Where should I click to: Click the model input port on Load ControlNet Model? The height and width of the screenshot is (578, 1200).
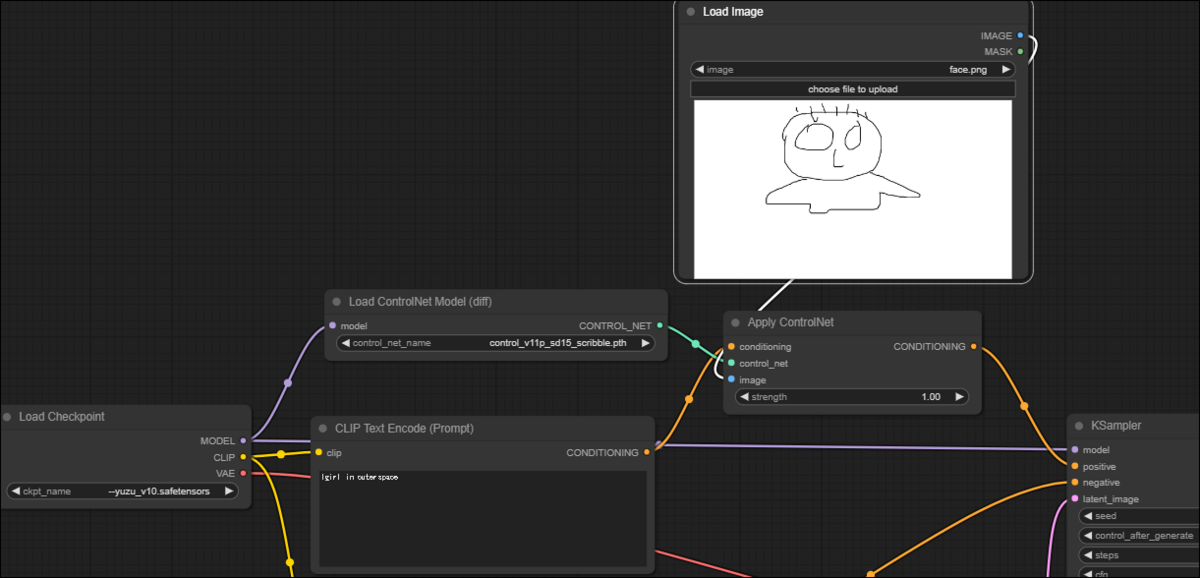(x=332, y=326)
